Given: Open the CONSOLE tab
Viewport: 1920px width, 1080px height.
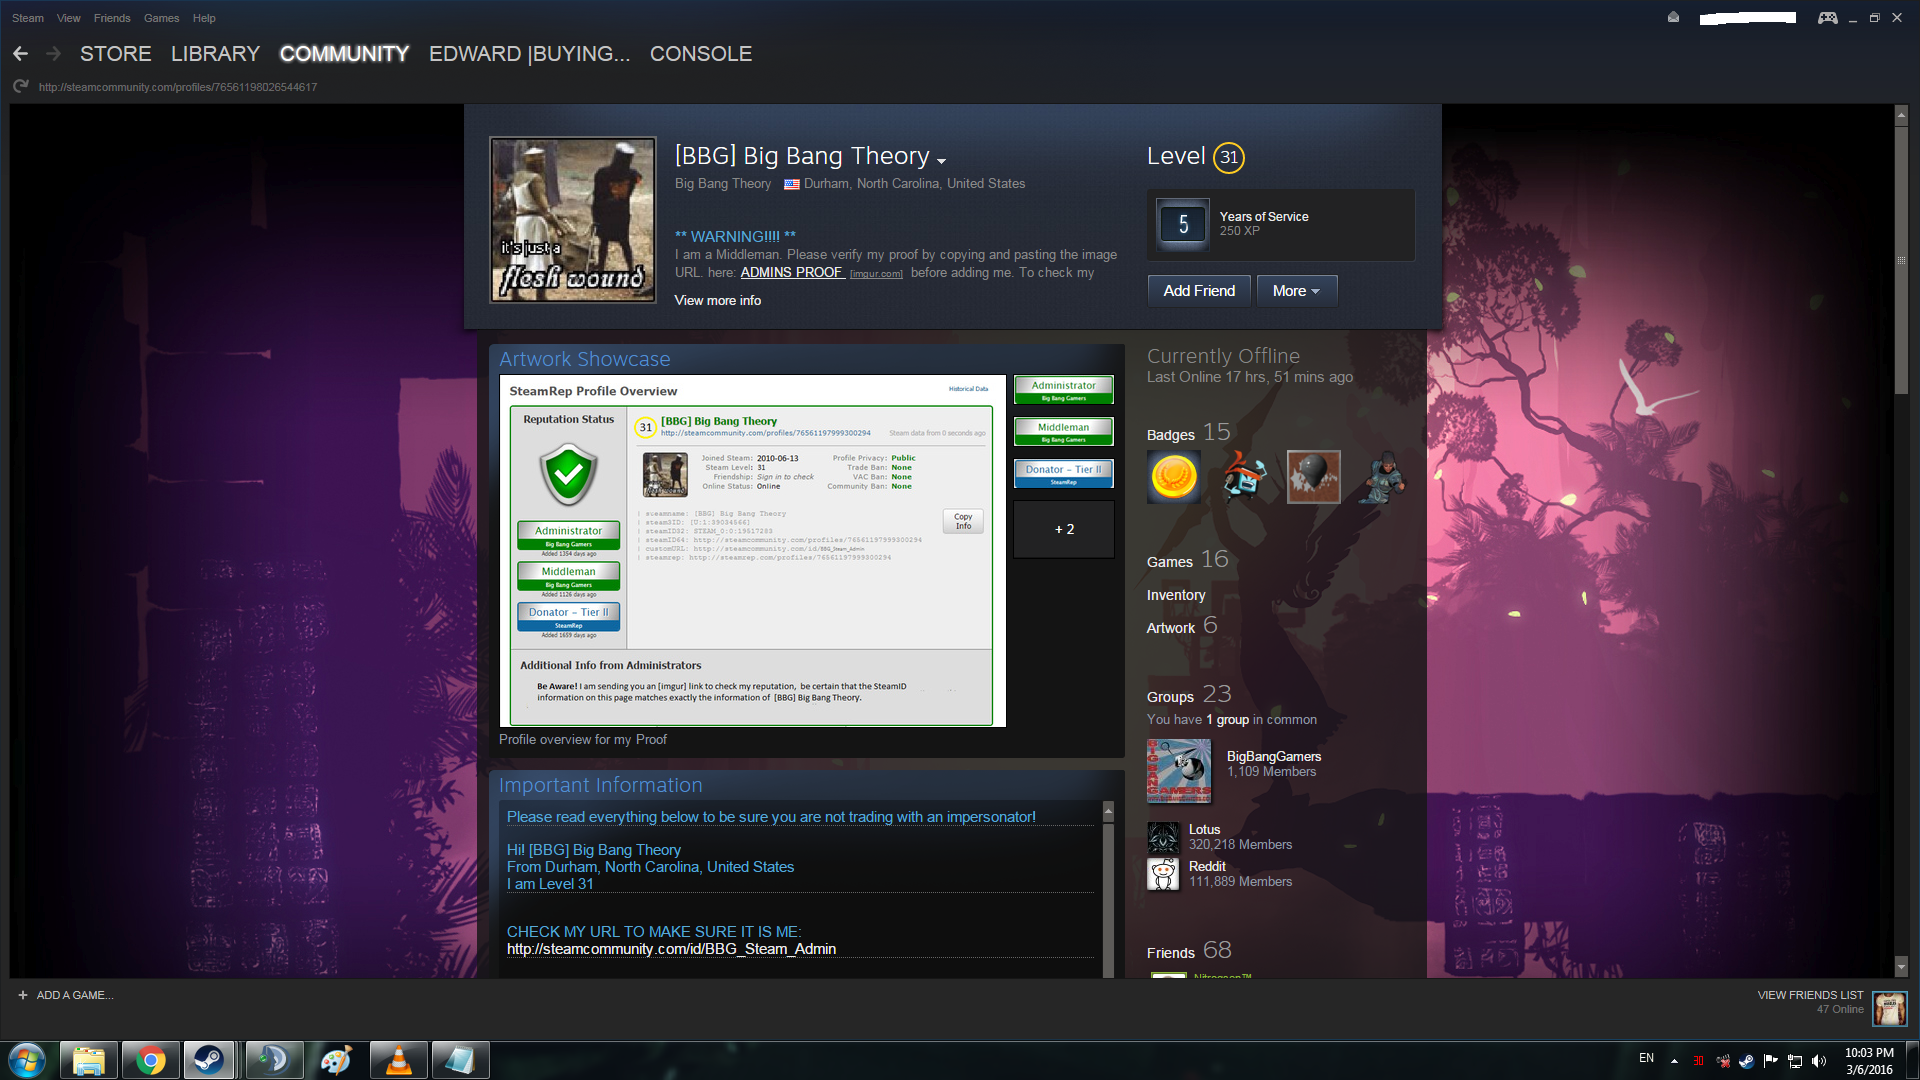Looking at the screenshot, I should coord(700,54).
